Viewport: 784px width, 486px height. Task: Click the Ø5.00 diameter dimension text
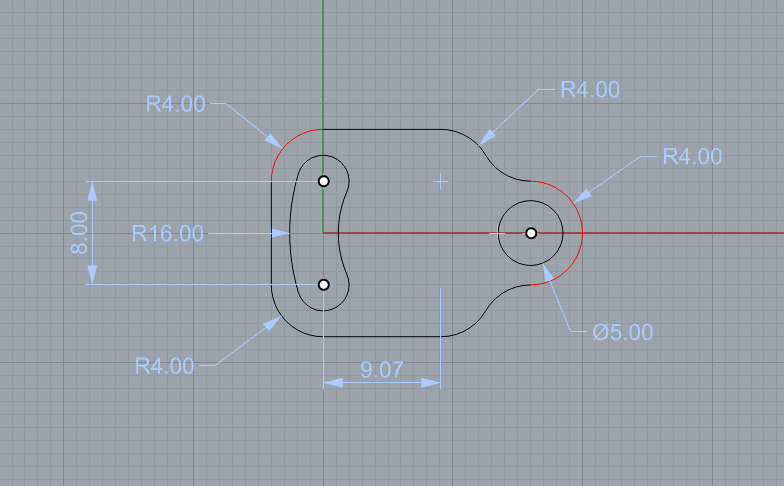pos(621,333)
